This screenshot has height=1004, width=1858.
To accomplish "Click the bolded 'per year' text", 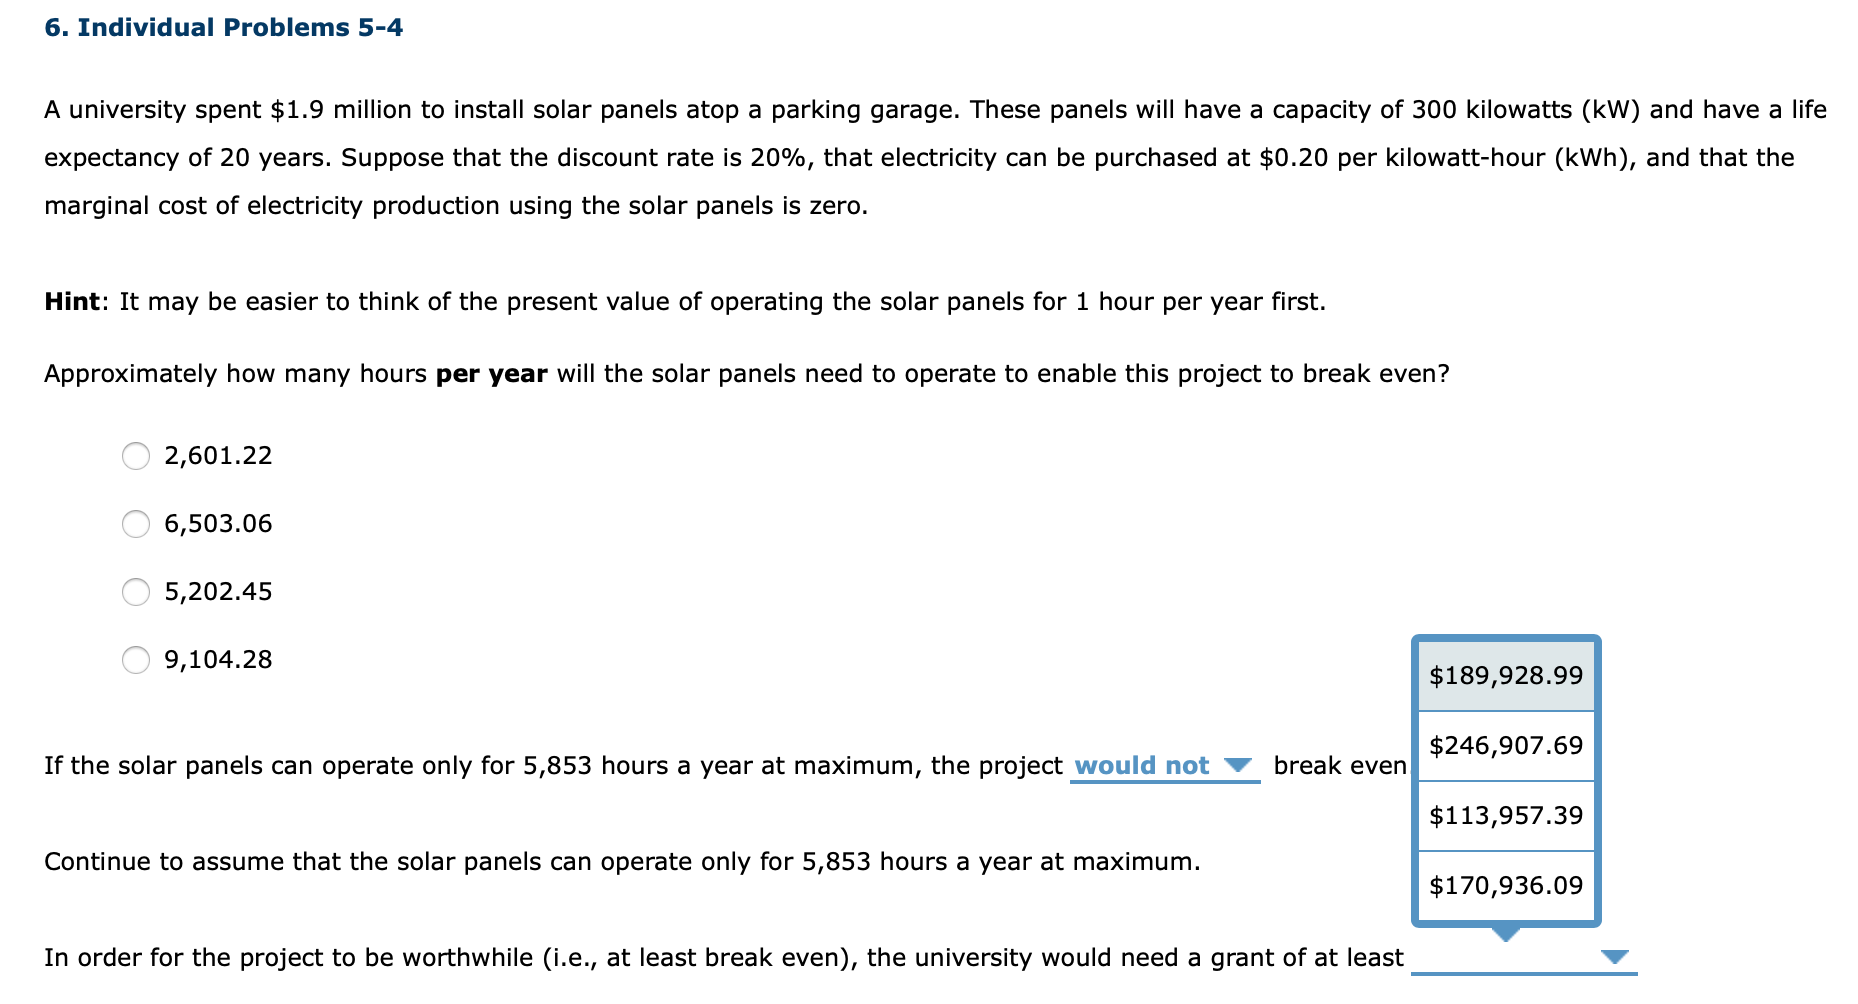I will 489,373.
